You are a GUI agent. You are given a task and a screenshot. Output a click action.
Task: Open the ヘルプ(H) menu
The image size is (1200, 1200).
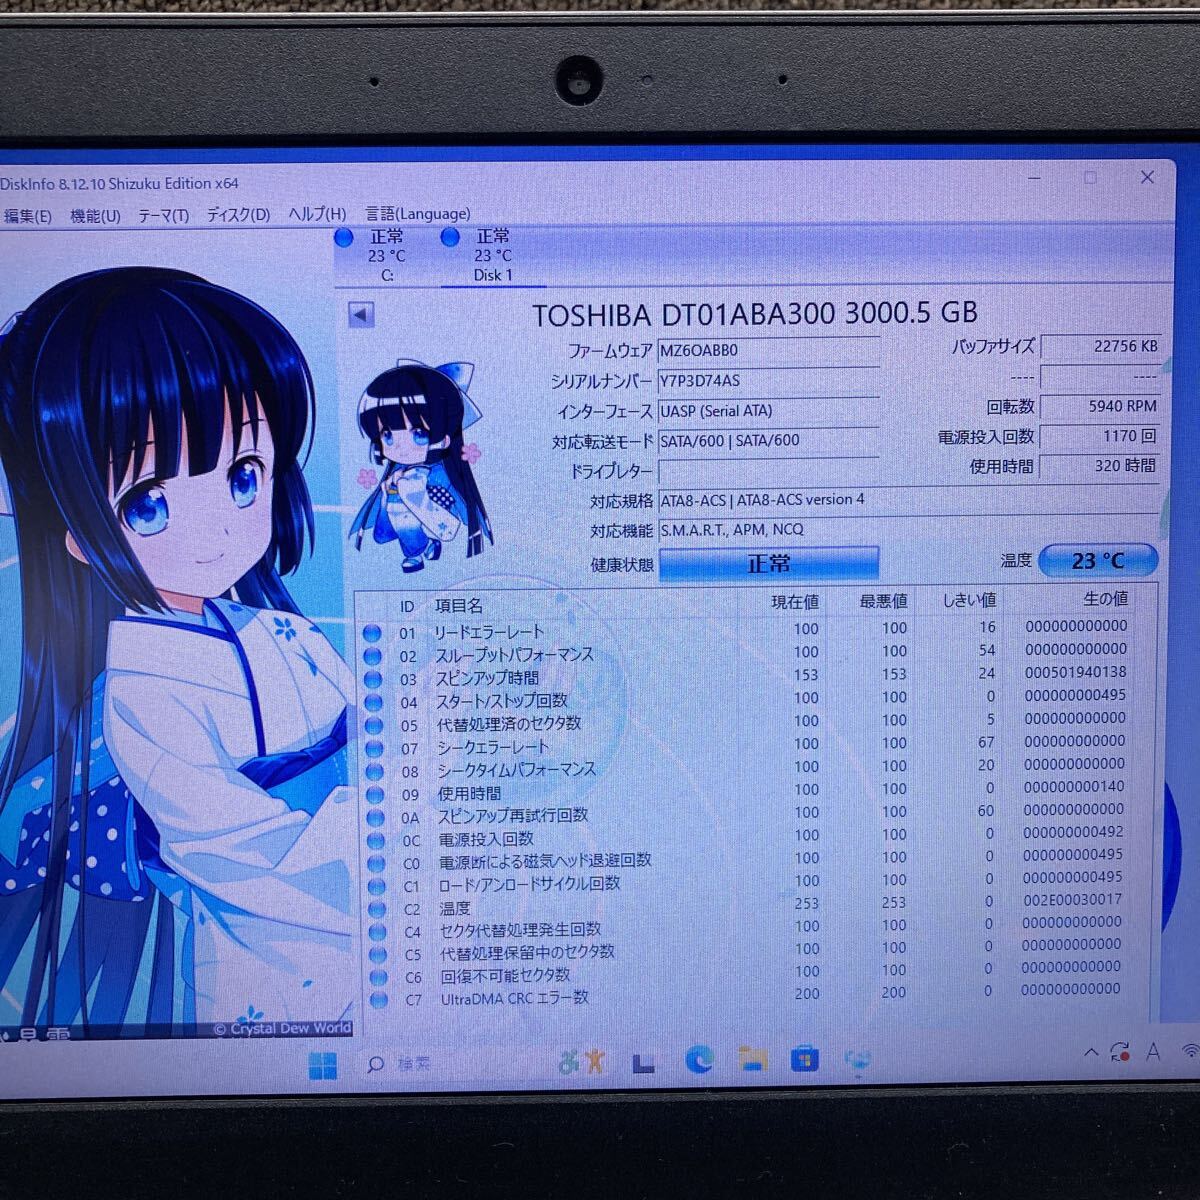click(x=317, y=214)
